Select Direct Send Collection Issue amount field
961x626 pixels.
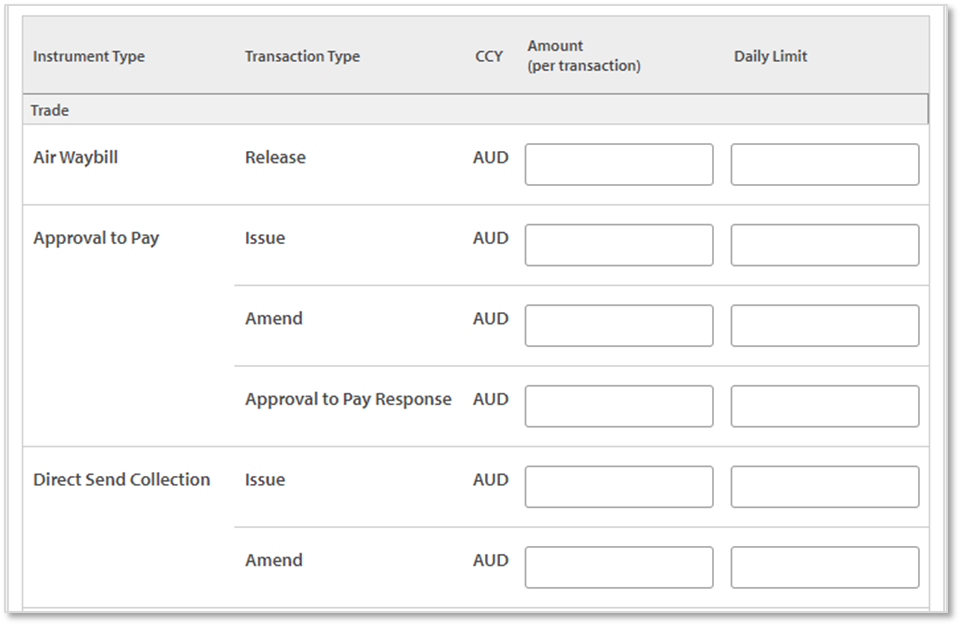click(619, 487)
